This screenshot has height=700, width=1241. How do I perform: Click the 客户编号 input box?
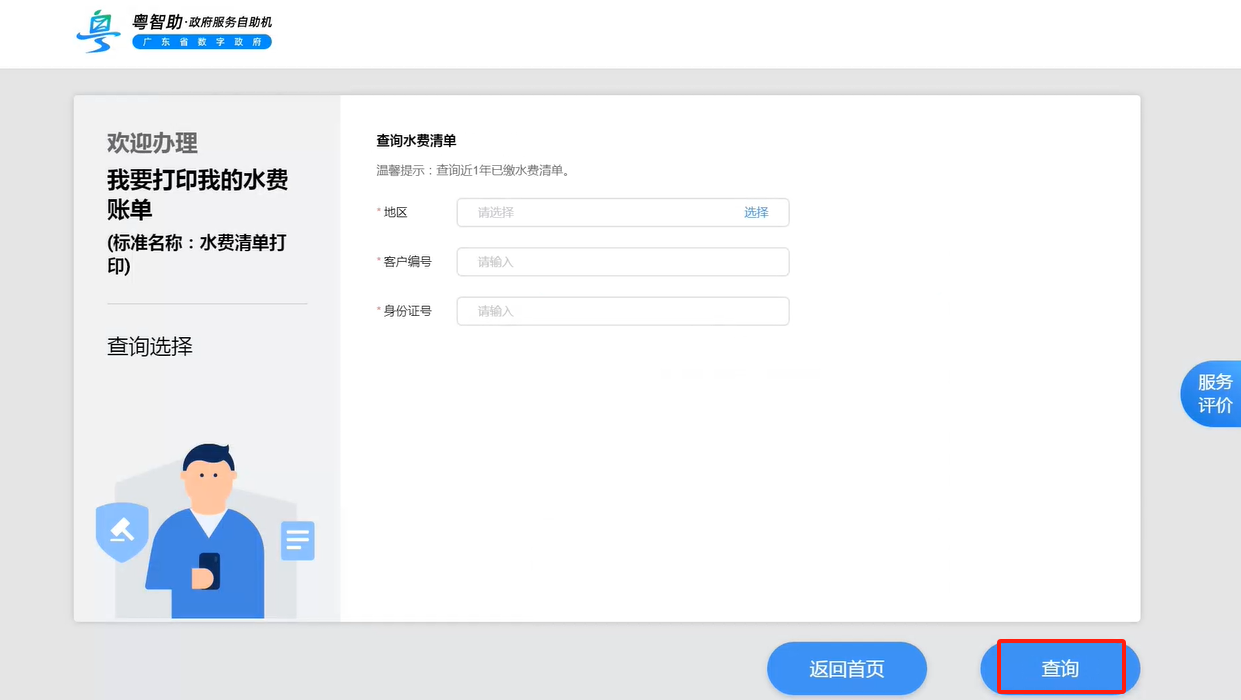point(622,261)
